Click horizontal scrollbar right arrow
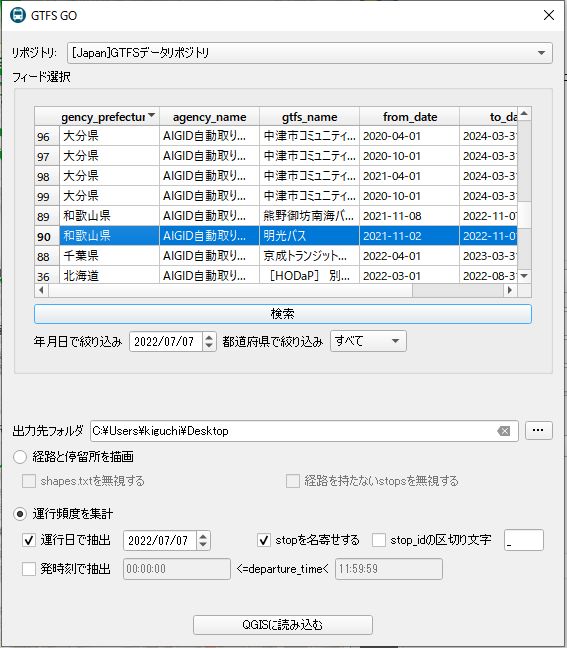This screenshot has height=648, width=567. 510,290
